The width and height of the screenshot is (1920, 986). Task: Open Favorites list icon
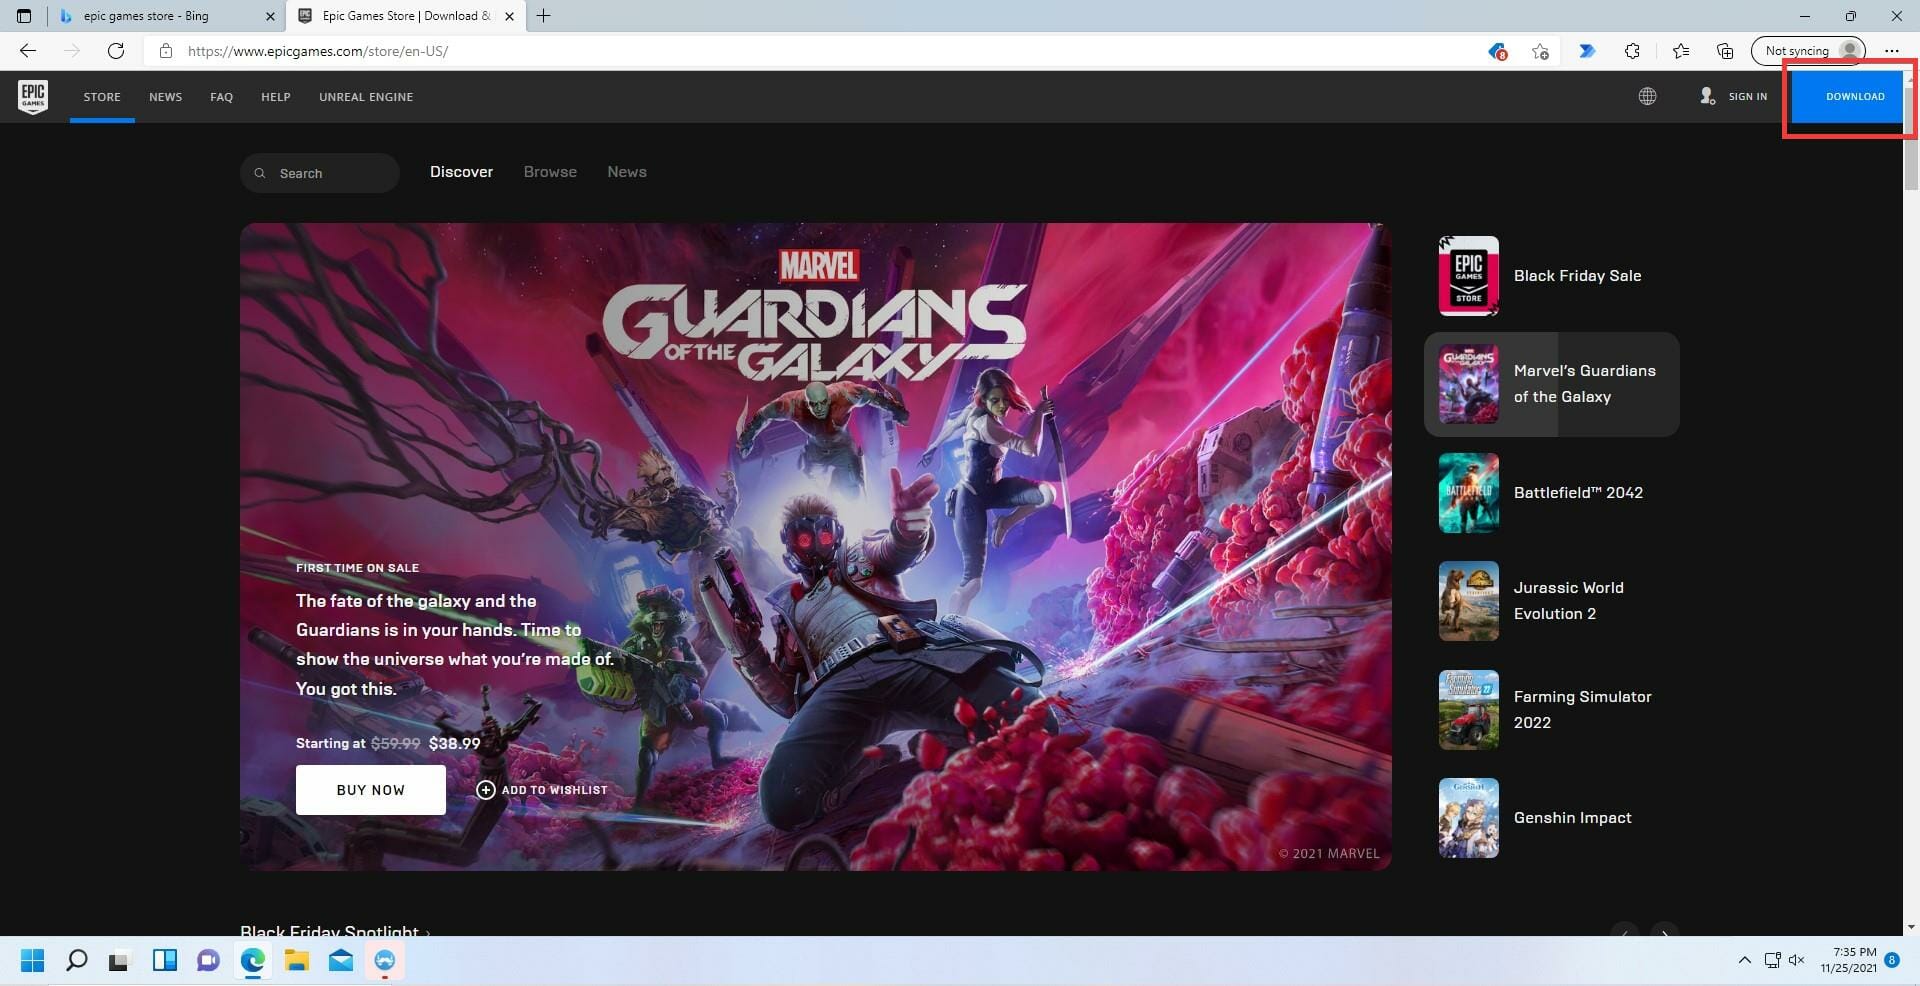pyautogui.click(x=1681, y=51)
